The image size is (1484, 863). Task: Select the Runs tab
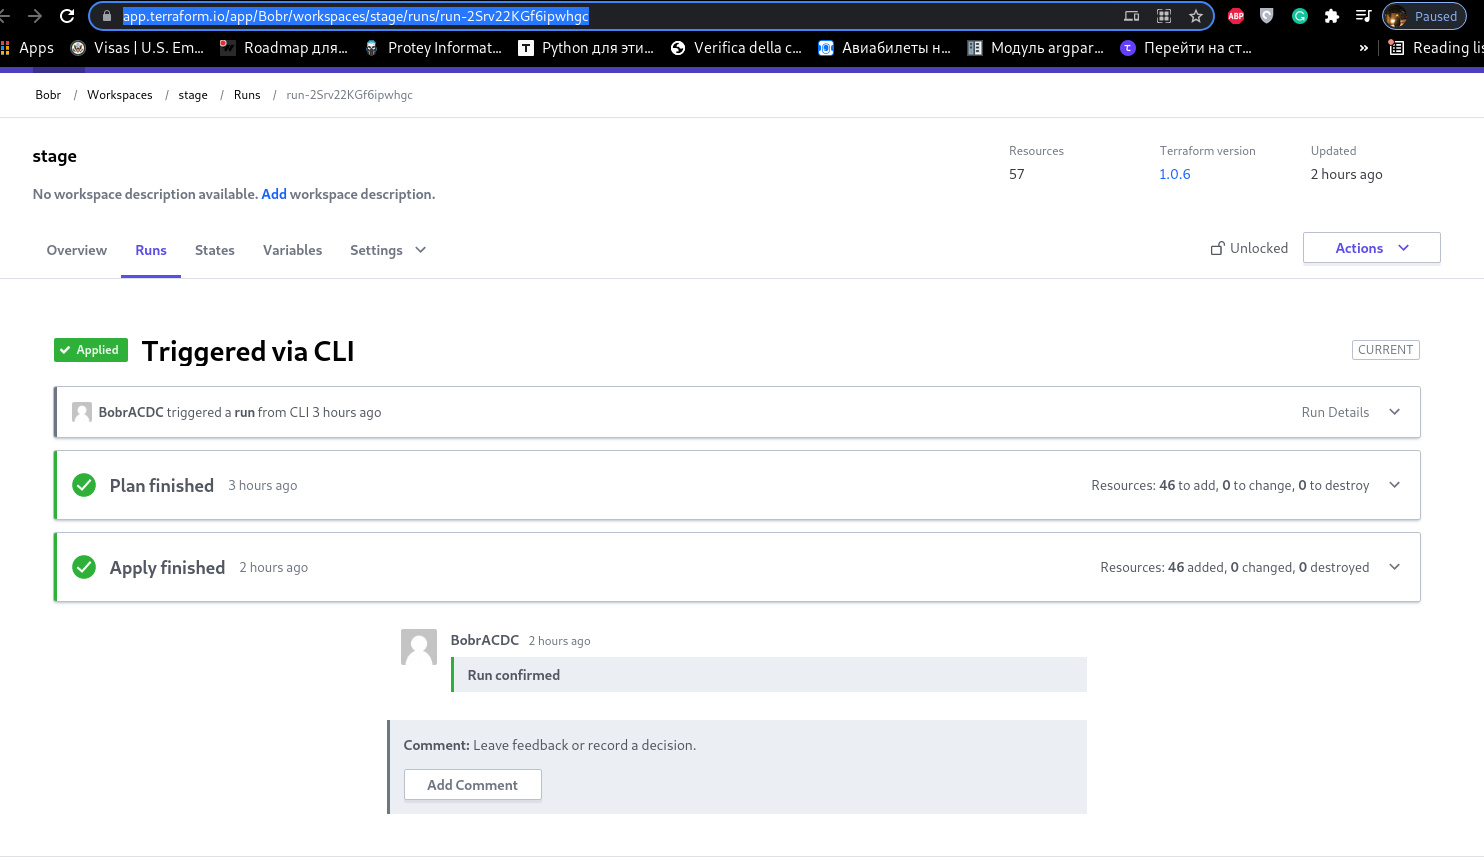click(151, 250)
